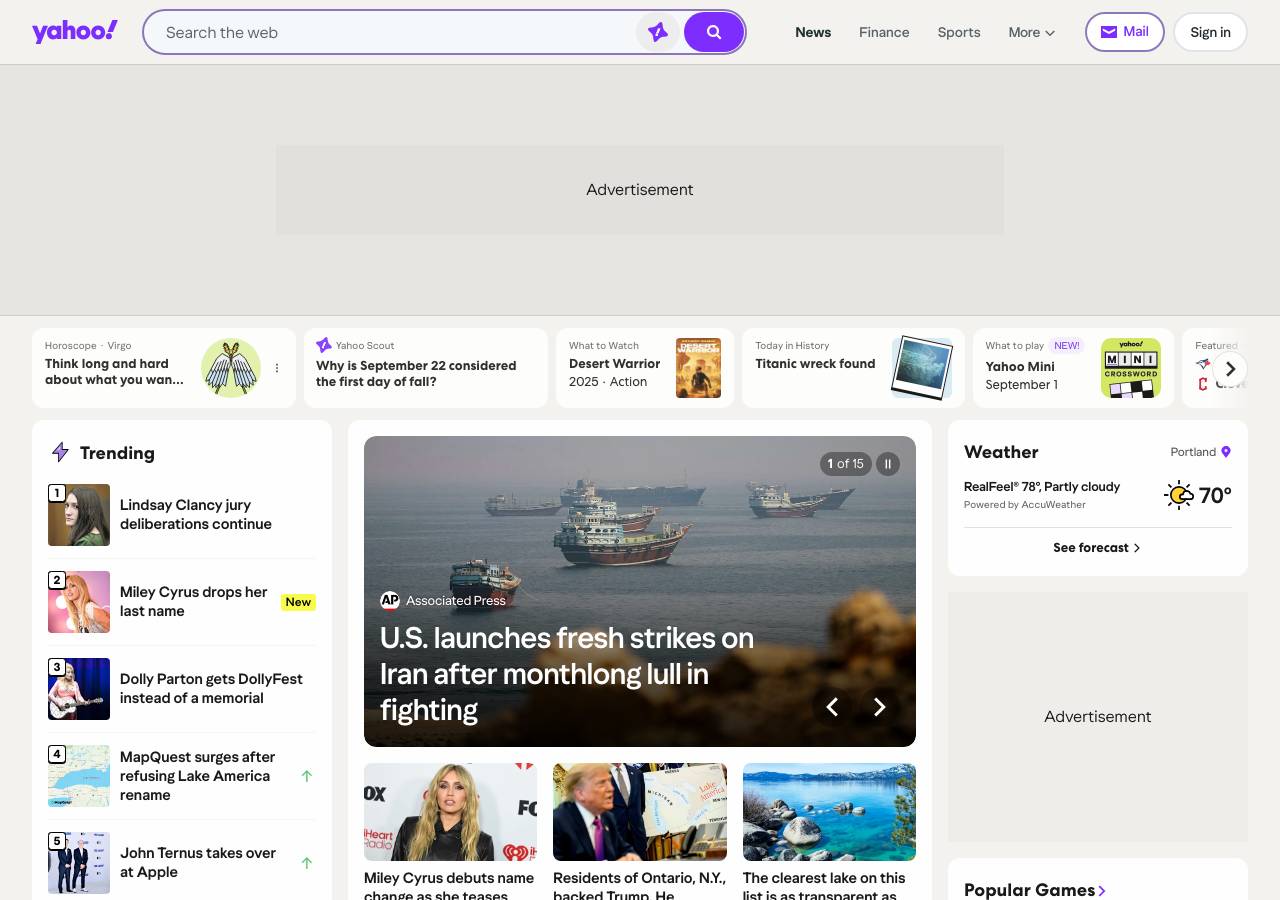Click the Titanic wreck photo icon
Screen dimensions: 1280x900
[x=922, y=367]
